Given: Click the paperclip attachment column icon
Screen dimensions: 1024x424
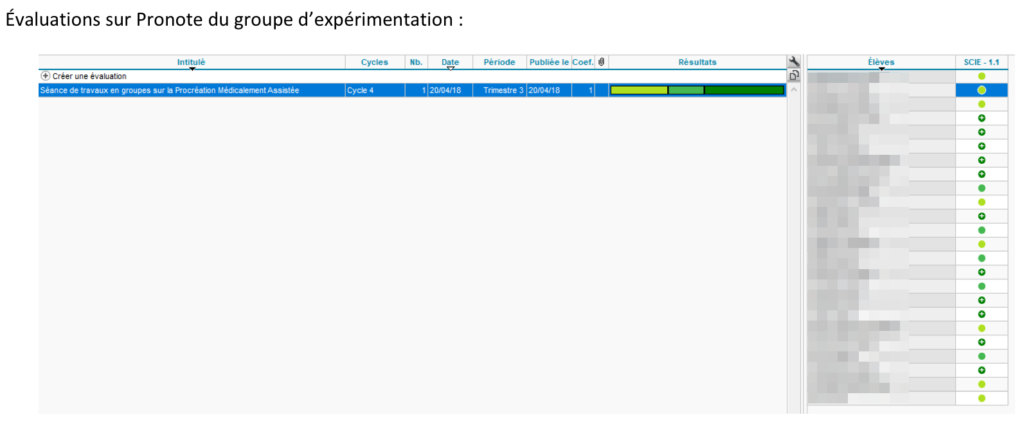Looking at the screenshot, I should tap(601, 62).
